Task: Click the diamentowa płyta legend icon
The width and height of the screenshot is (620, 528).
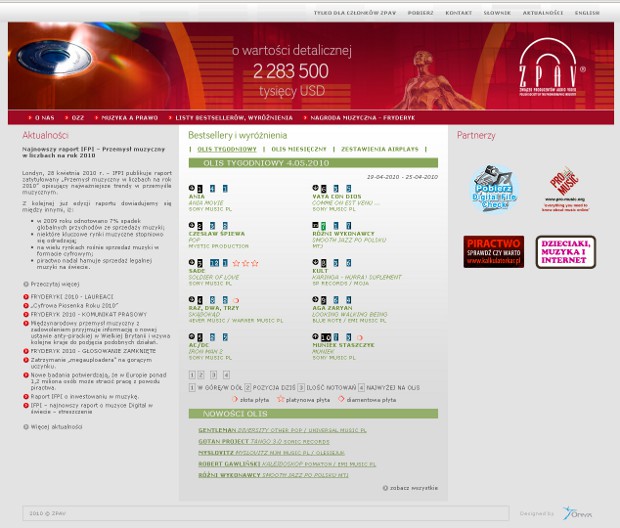Action: [341, 399]
